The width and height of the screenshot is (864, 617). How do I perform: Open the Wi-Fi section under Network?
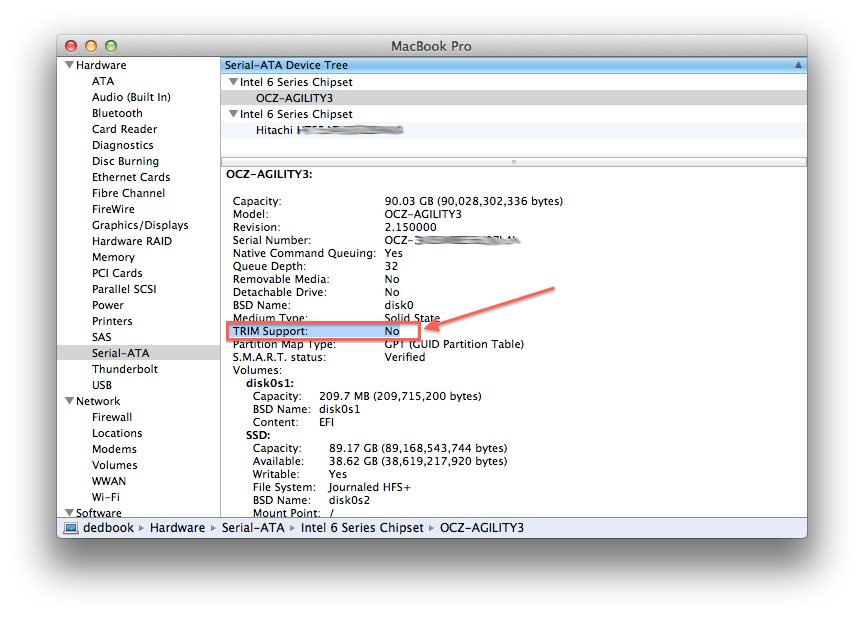[105, 497]
